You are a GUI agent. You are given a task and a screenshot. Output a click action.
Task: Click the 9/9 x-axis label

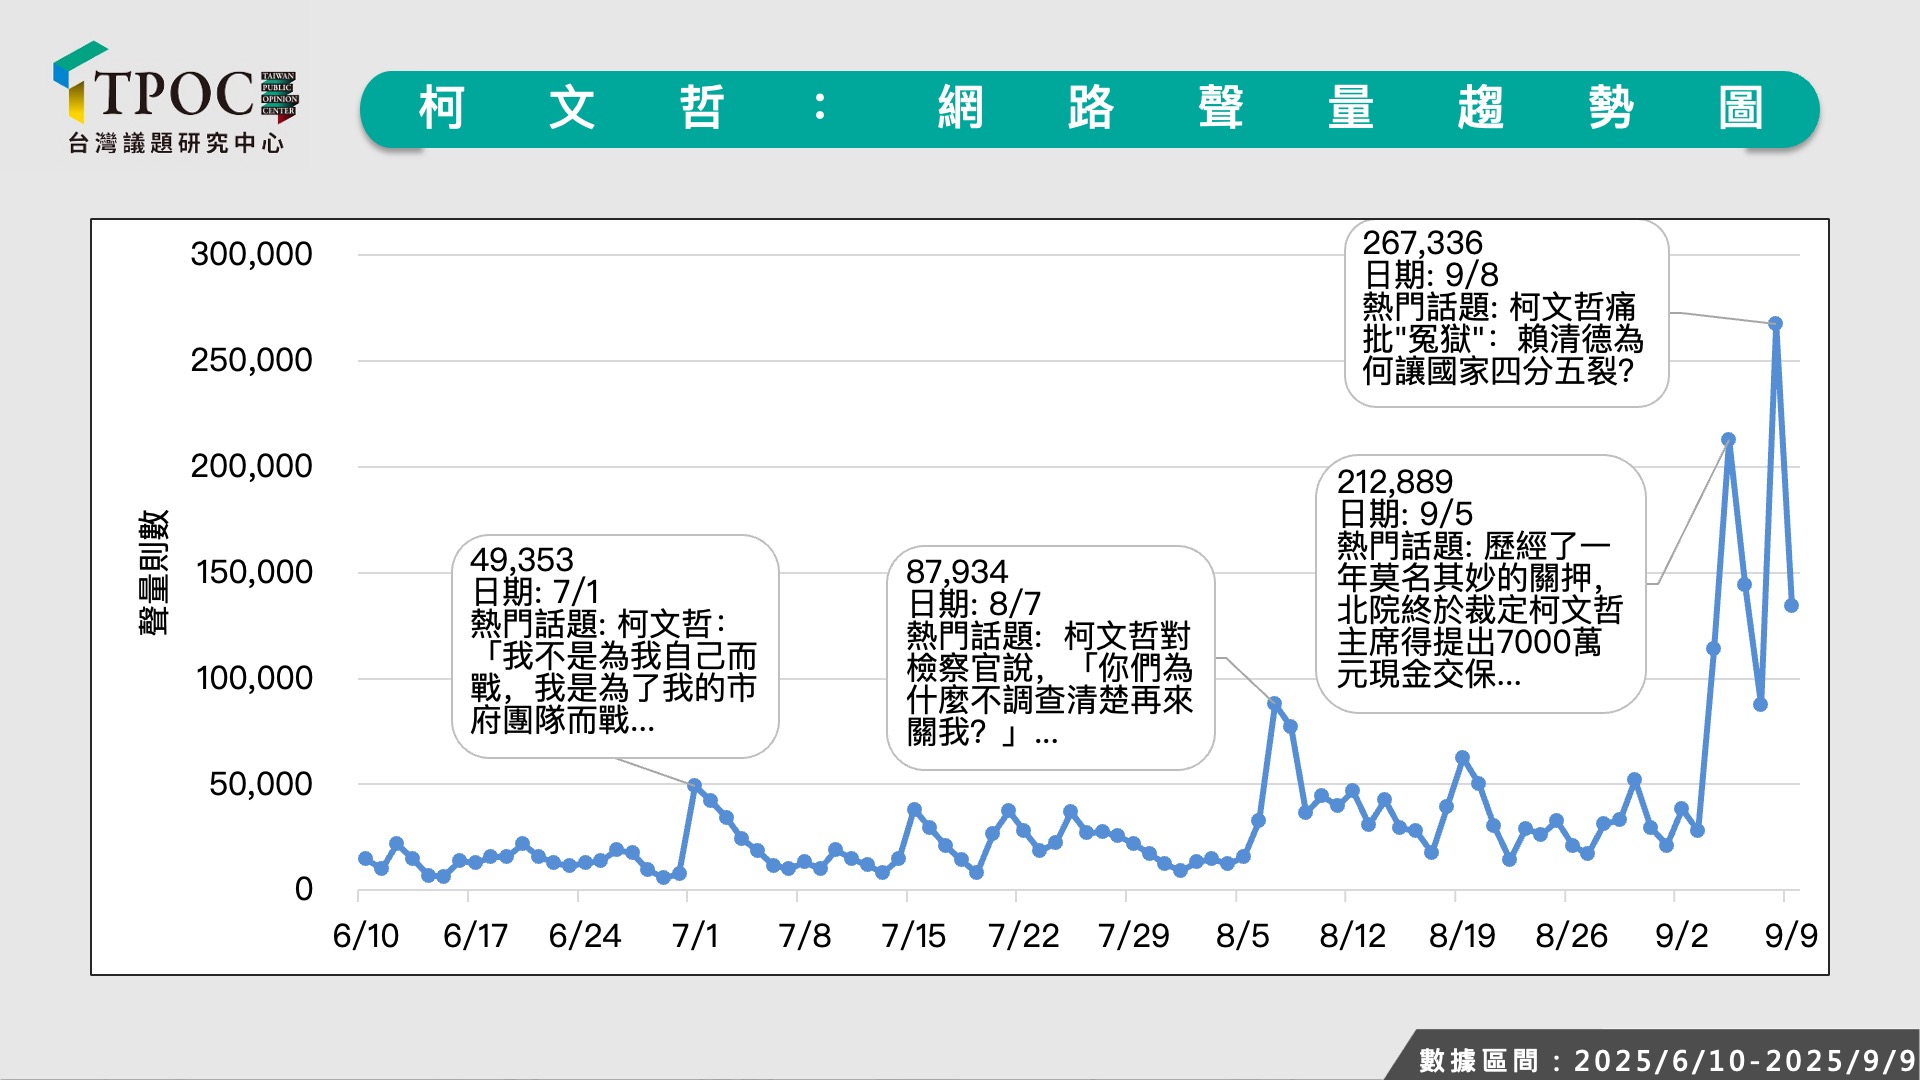[x=1790, y=936]
